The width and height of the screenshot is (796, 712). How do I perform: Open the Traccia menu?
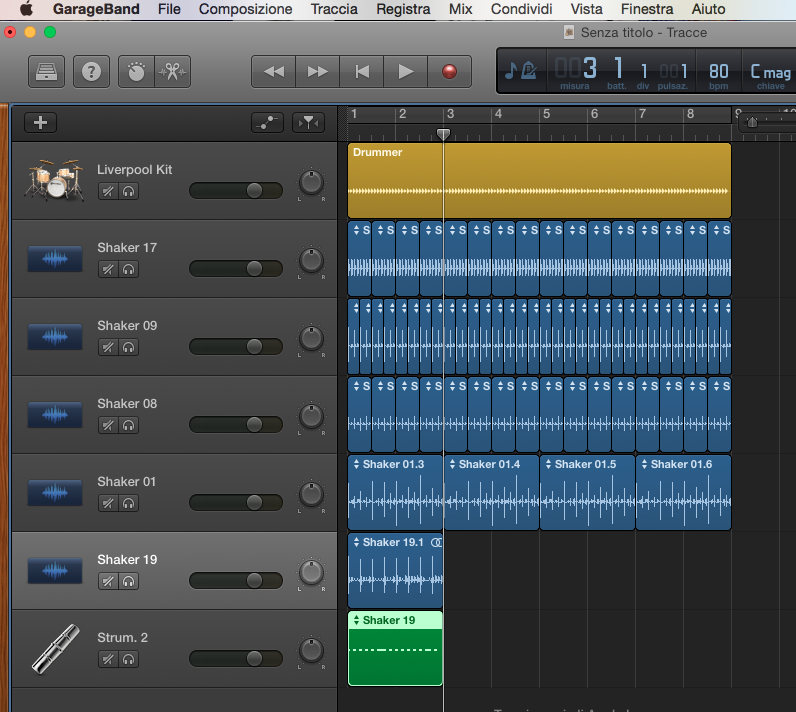click(x=334, y=9)
